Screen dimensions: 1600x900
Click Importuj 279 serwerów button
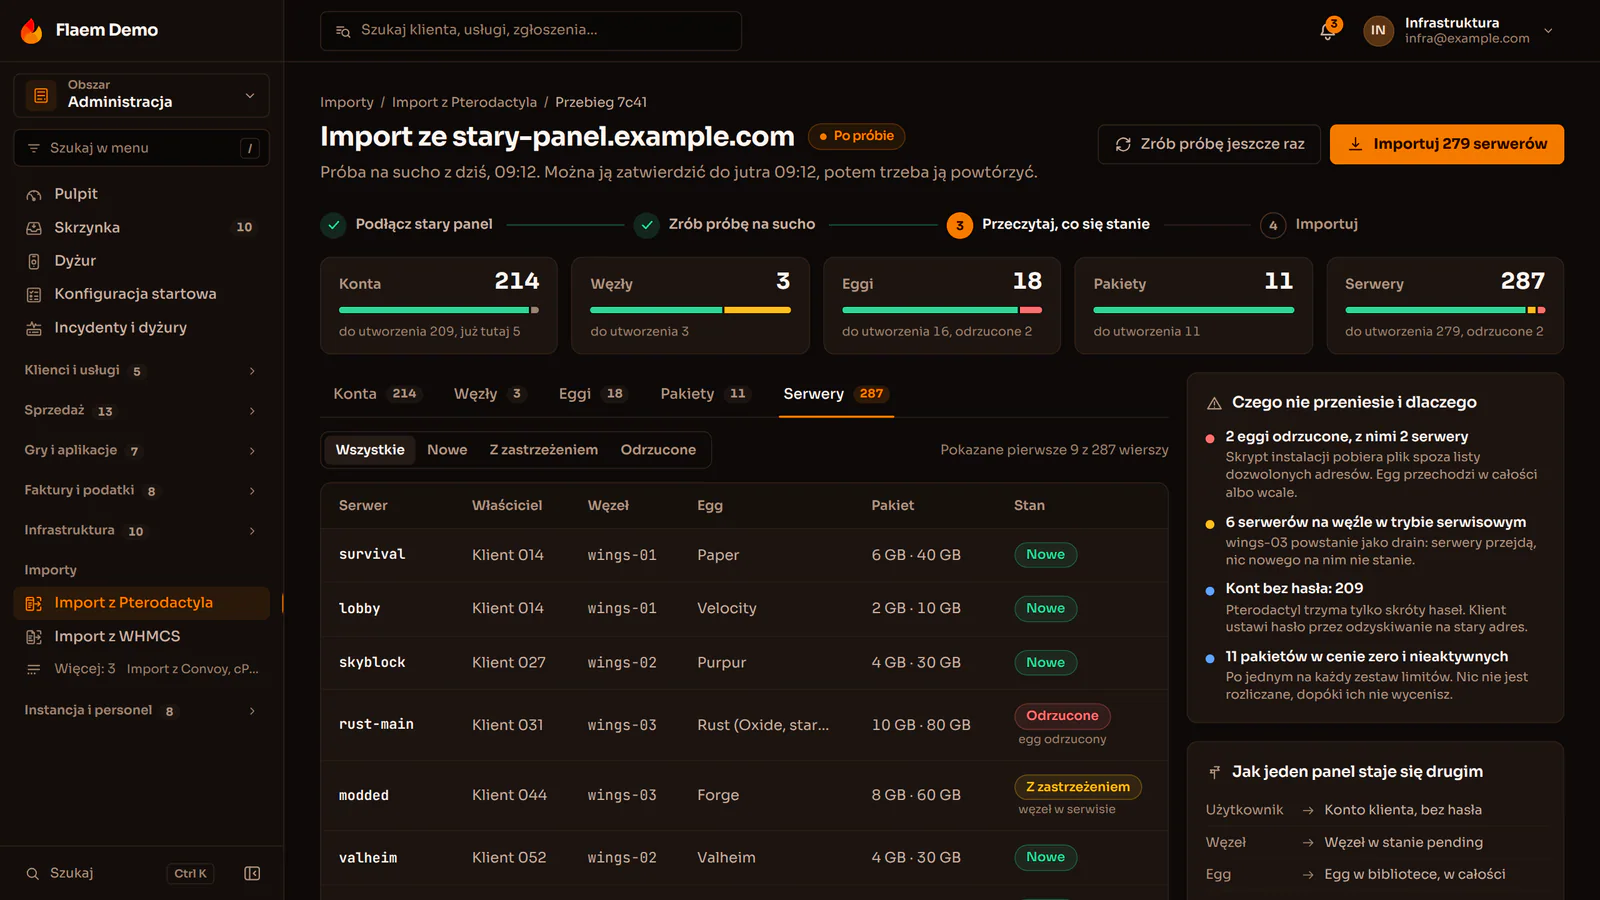pyautogui.click(x=1447, y=144)
